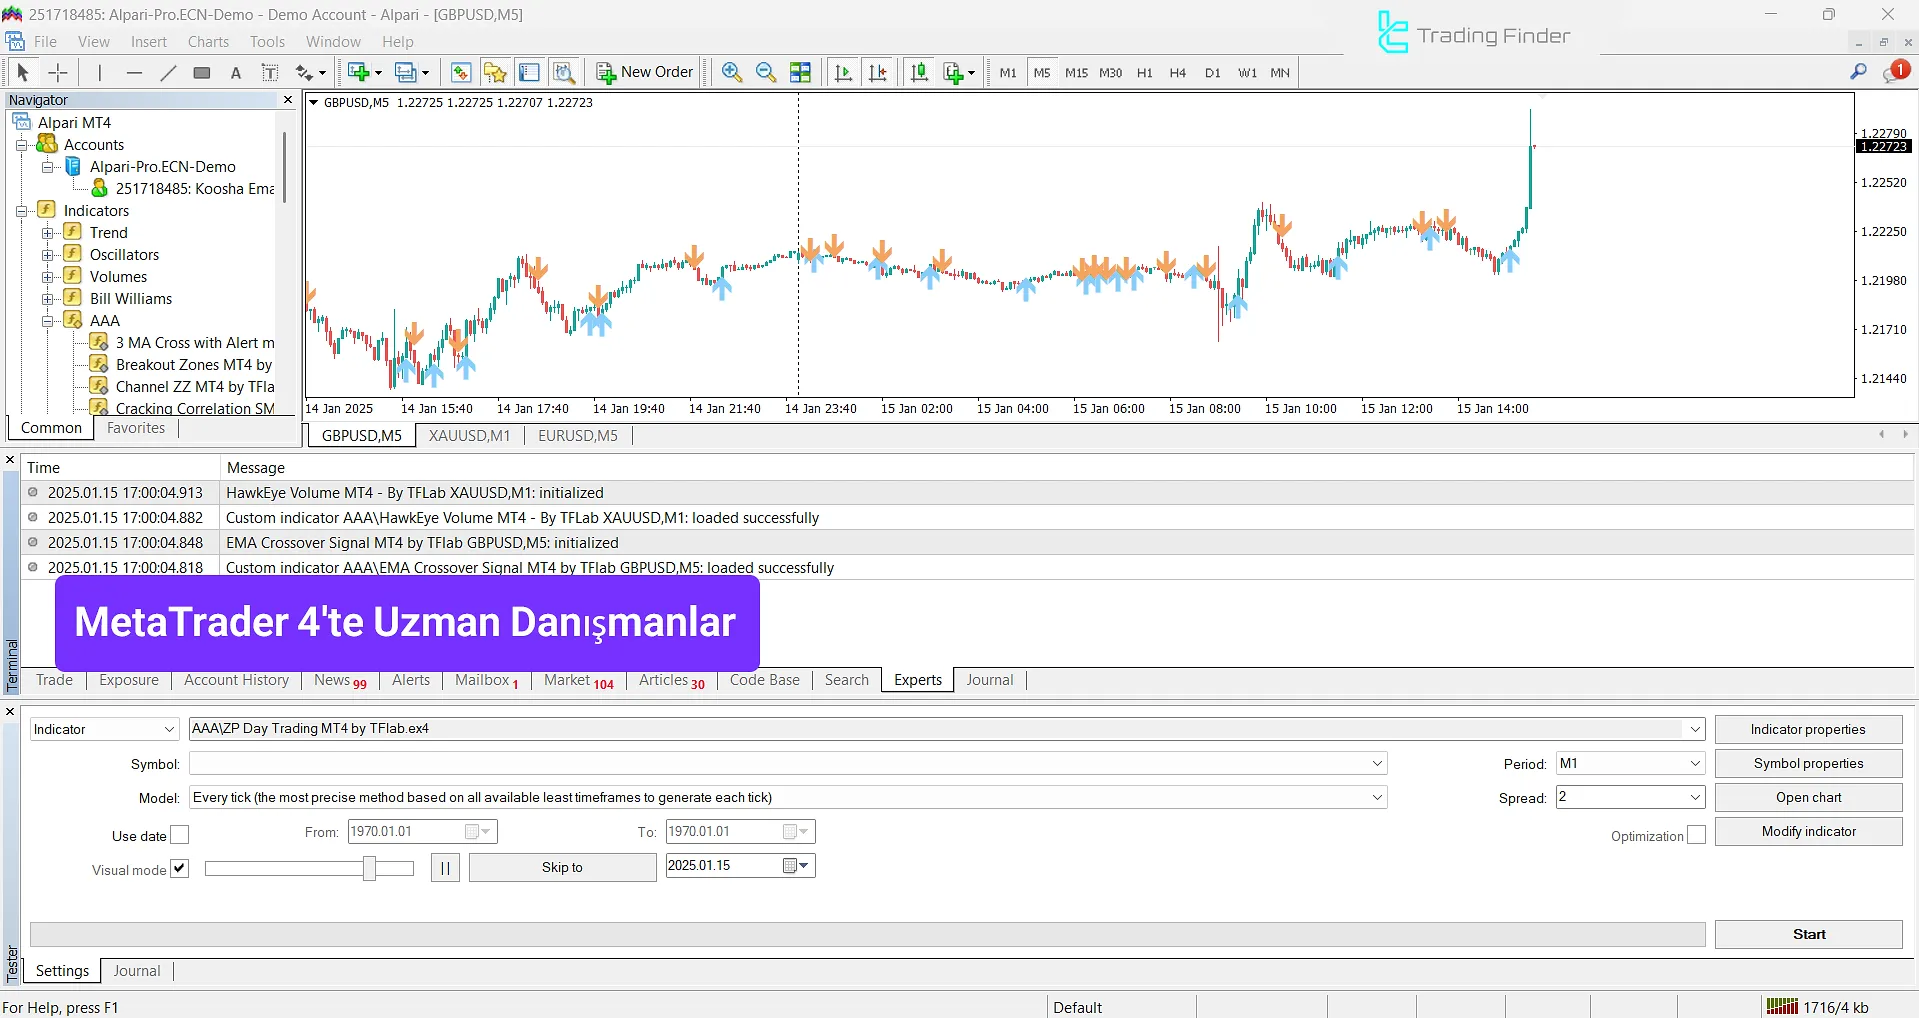The image size is (1919, 1018).
Task: Enable chart shift icon
Action: coord(877,72)
